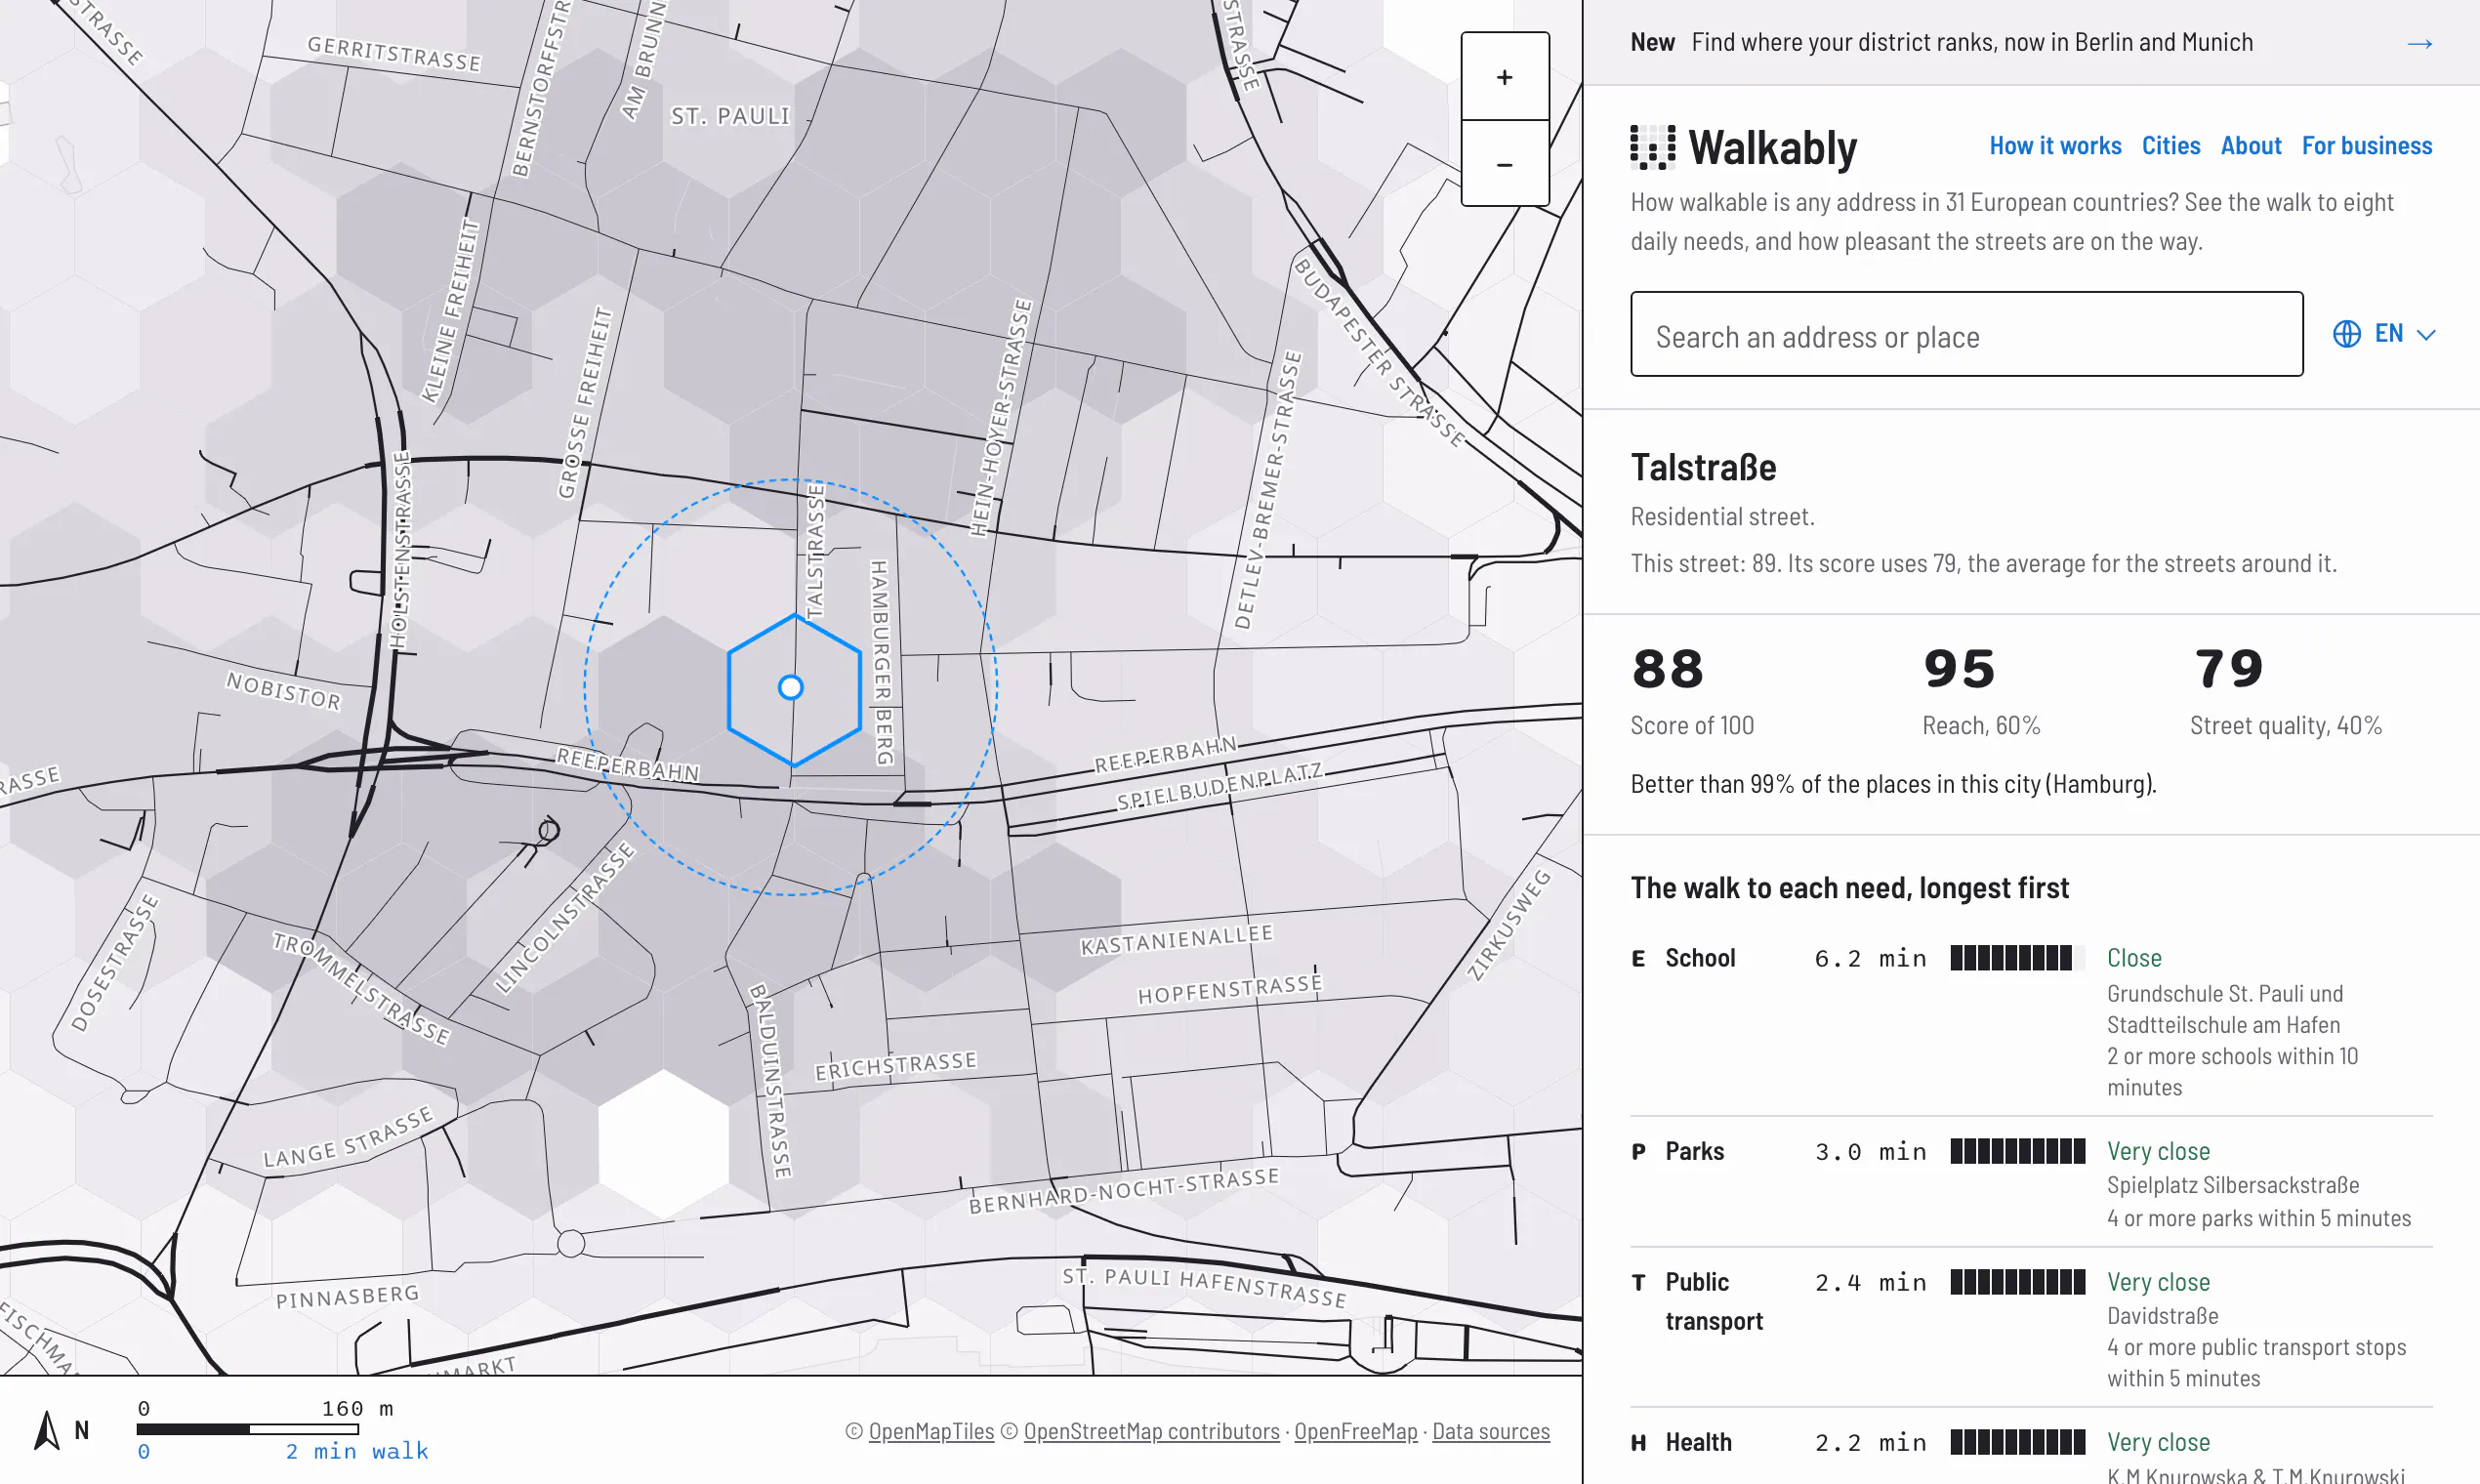The image size is (2480, 1484).
Task: Open the OpenFreeMap link
Action: pos(1355,1431)
